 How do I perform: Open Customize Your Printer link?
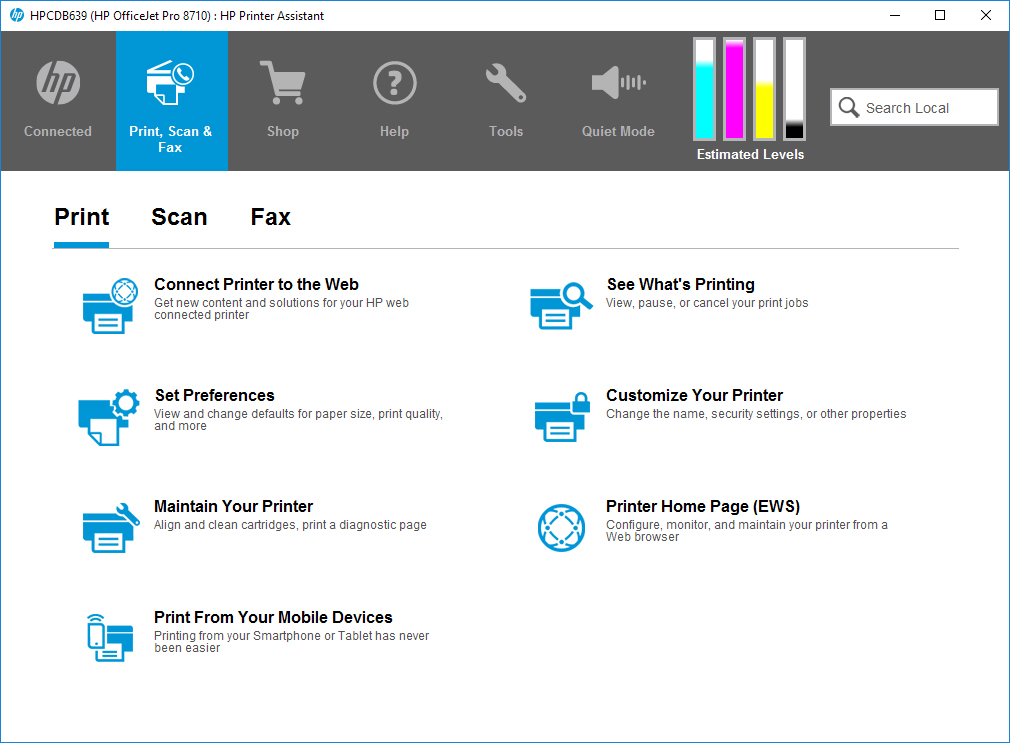pos(694,395)
